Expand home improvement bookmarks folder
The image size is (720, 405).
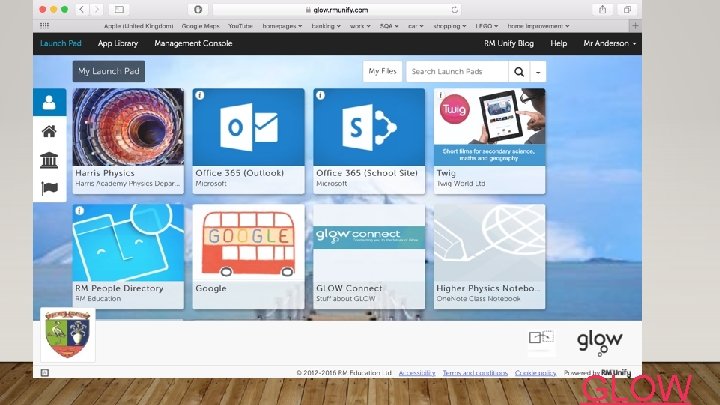coord(538,26)
